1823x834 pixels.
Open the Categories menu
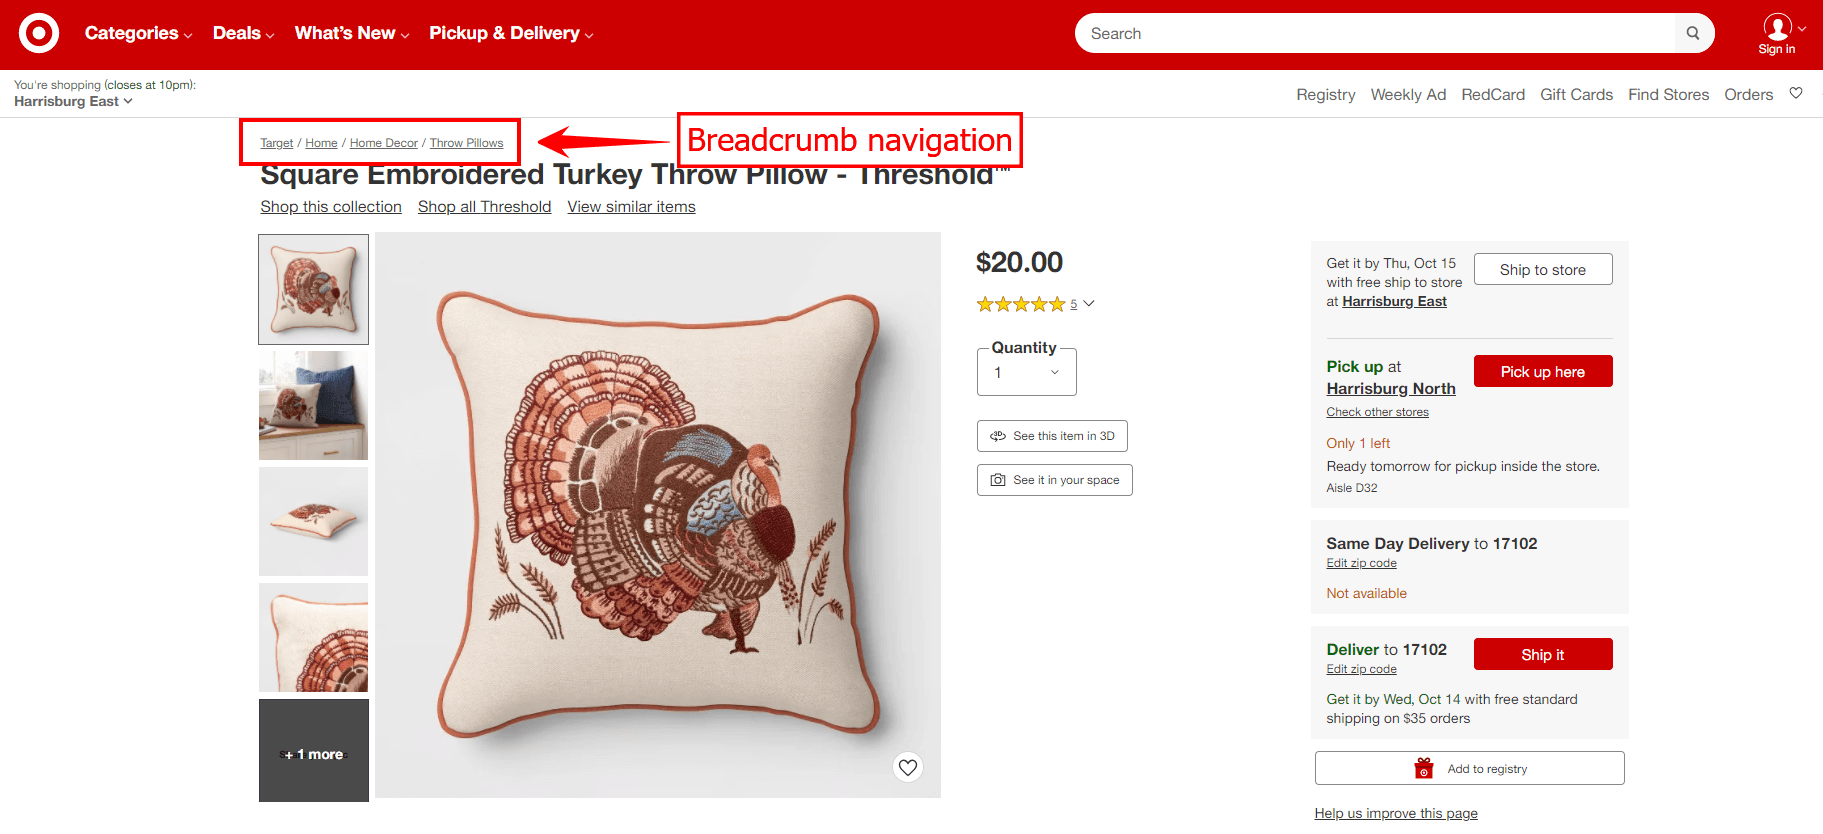coord(138,33)
